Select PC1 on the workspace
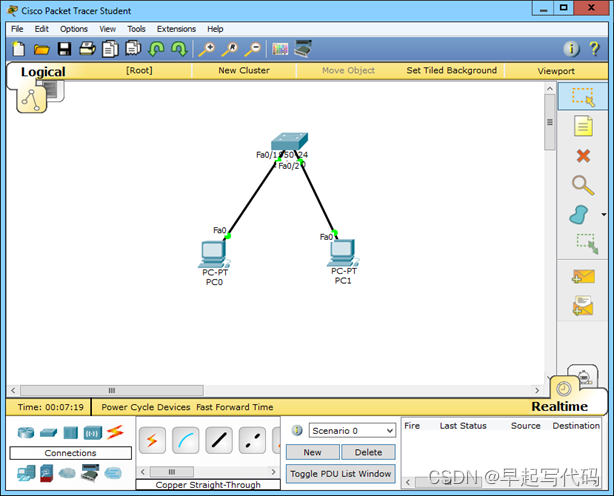Viewport: 614px width, 496px height. click(343, 253)
